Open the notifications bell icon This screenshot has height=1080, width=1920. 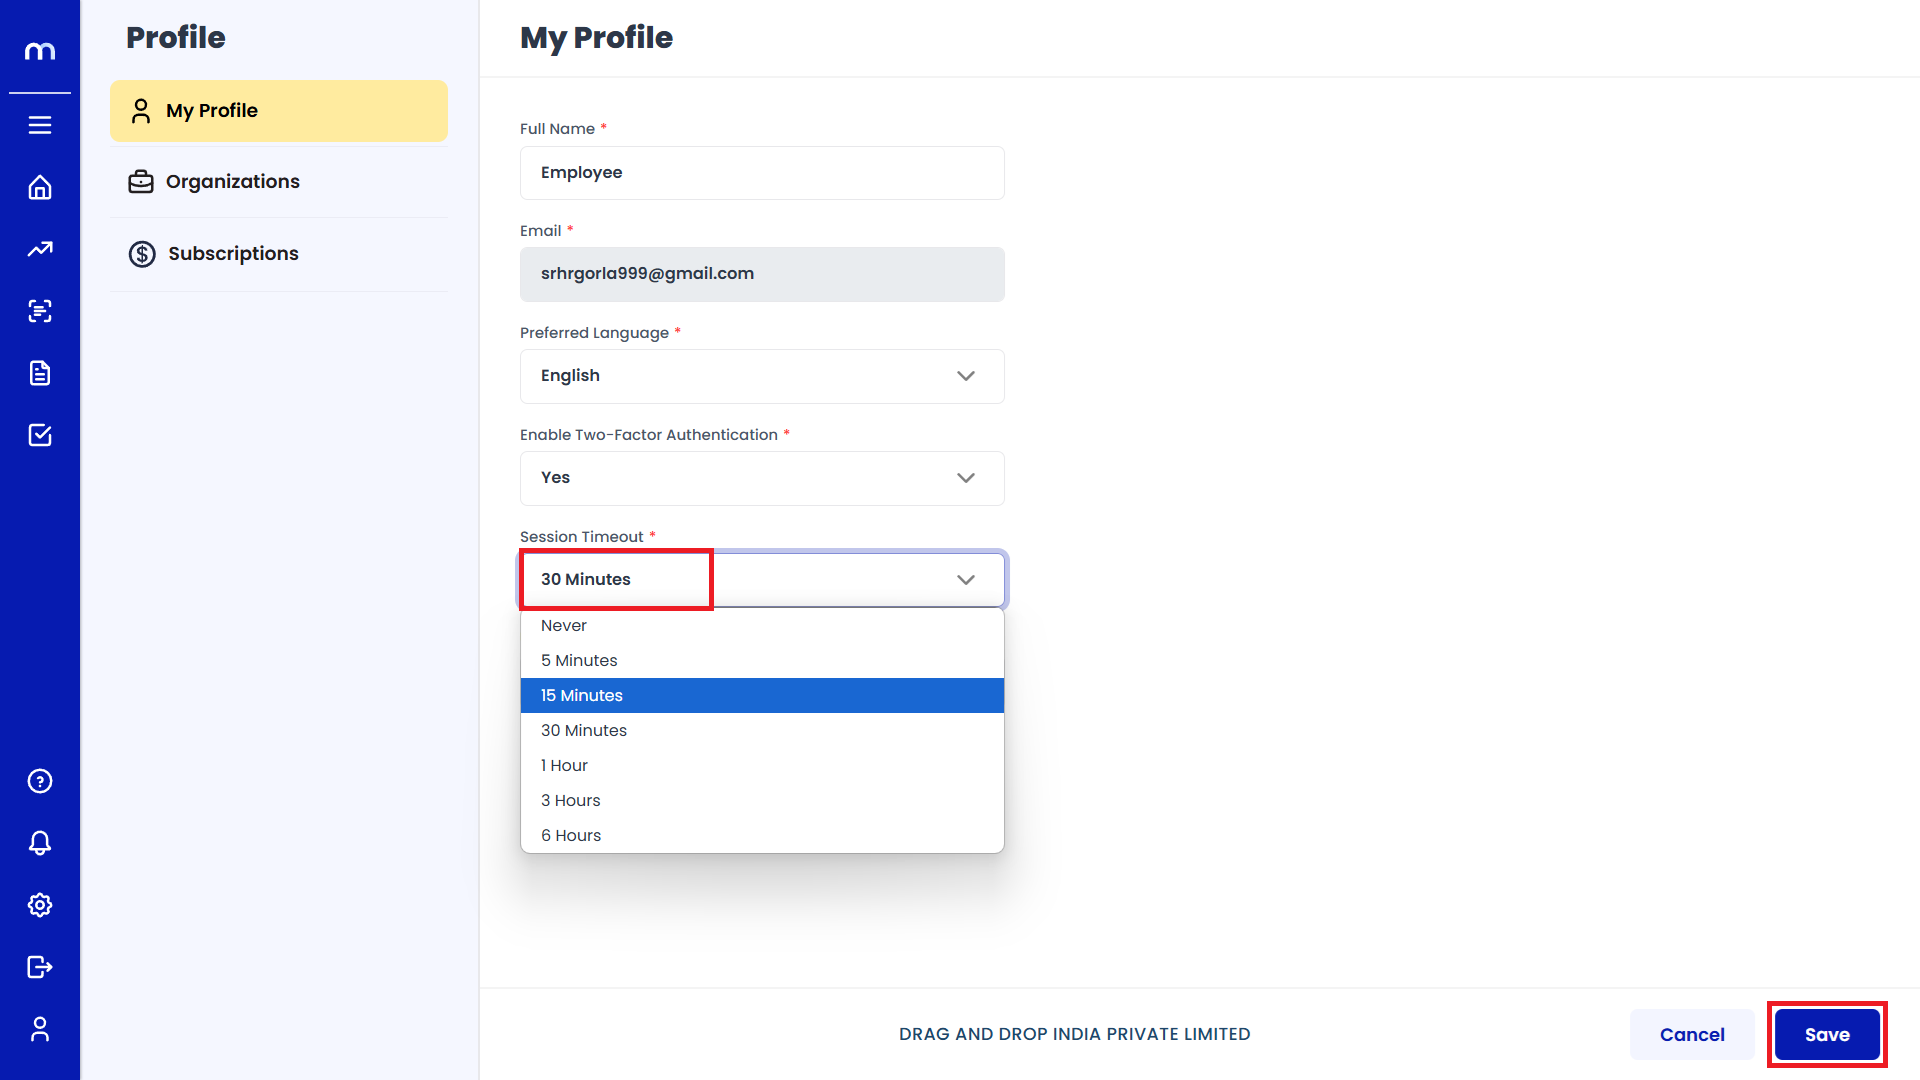coord(40,843)
